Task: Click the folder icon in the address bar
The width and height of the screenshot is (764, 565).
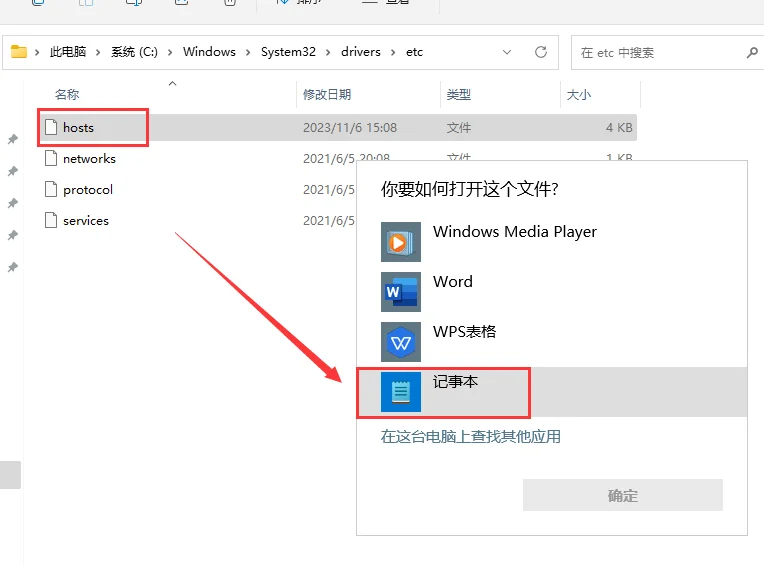Action: click(18, 52)
